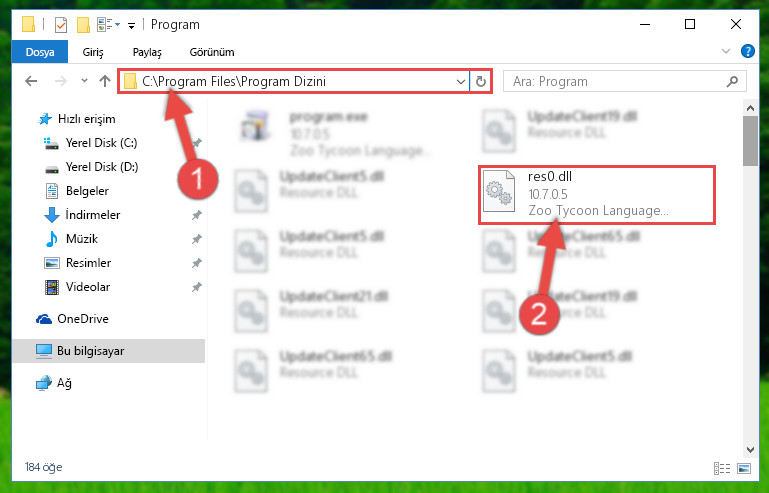Switch to details list view icon

[x=721, y=468]
